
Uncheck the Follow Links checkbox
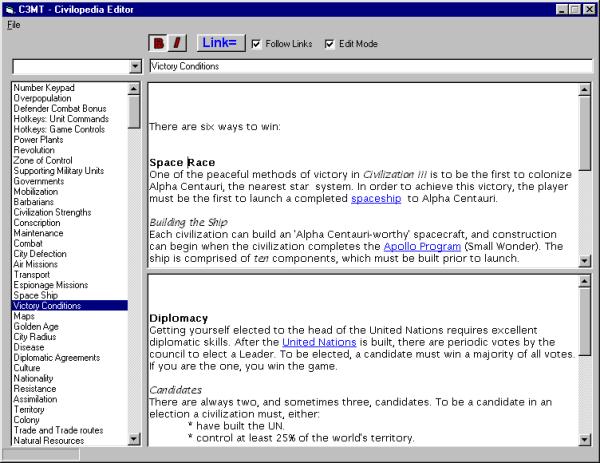point(258,44)
